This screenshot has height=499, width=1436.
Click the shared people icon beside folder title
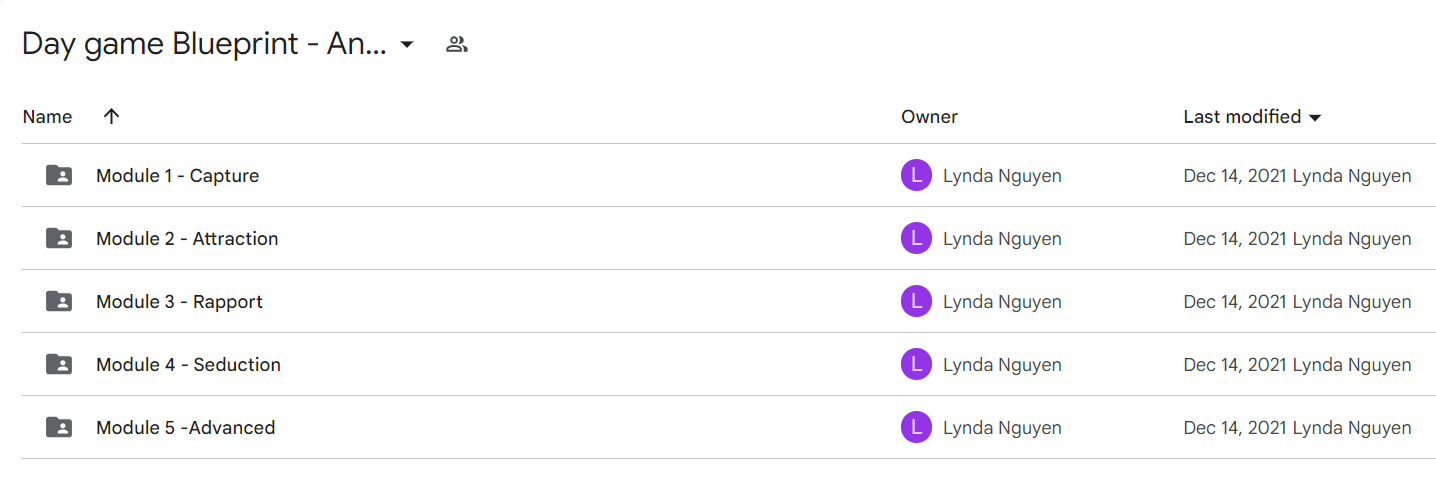[457, 44]
